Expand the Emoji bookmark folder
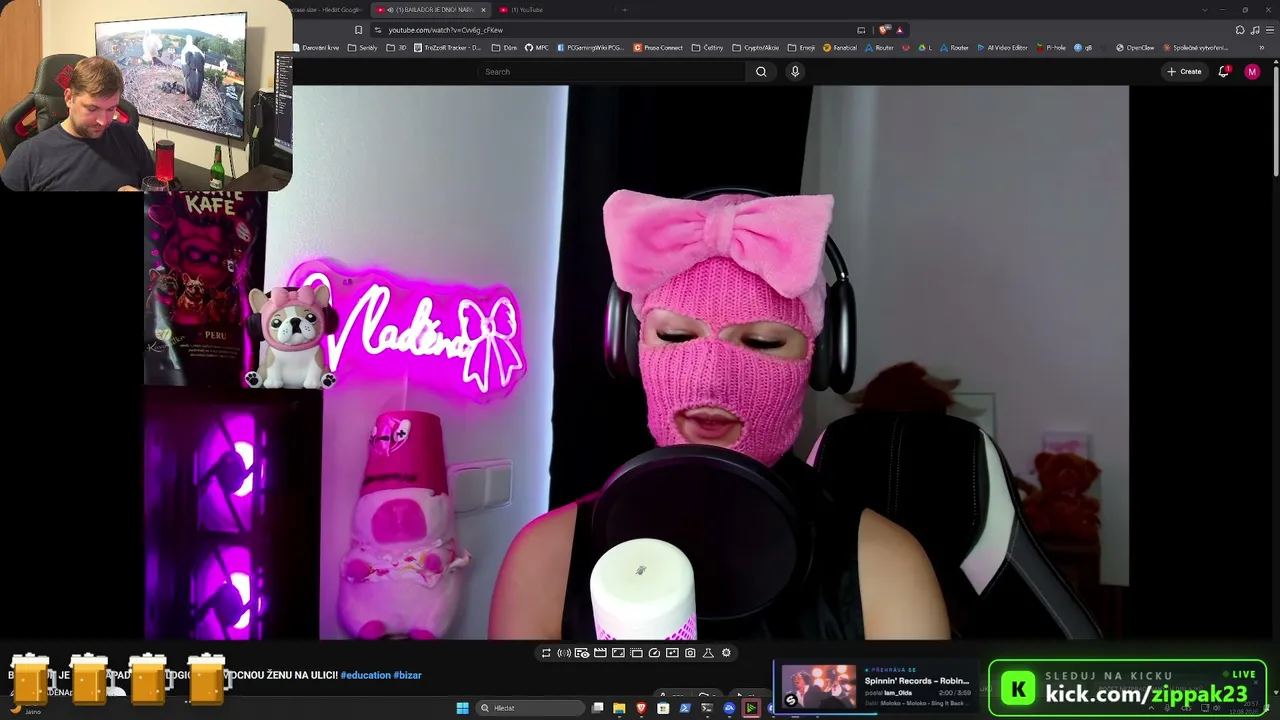This screenshot has width=1280, height=720. point(802,48)
